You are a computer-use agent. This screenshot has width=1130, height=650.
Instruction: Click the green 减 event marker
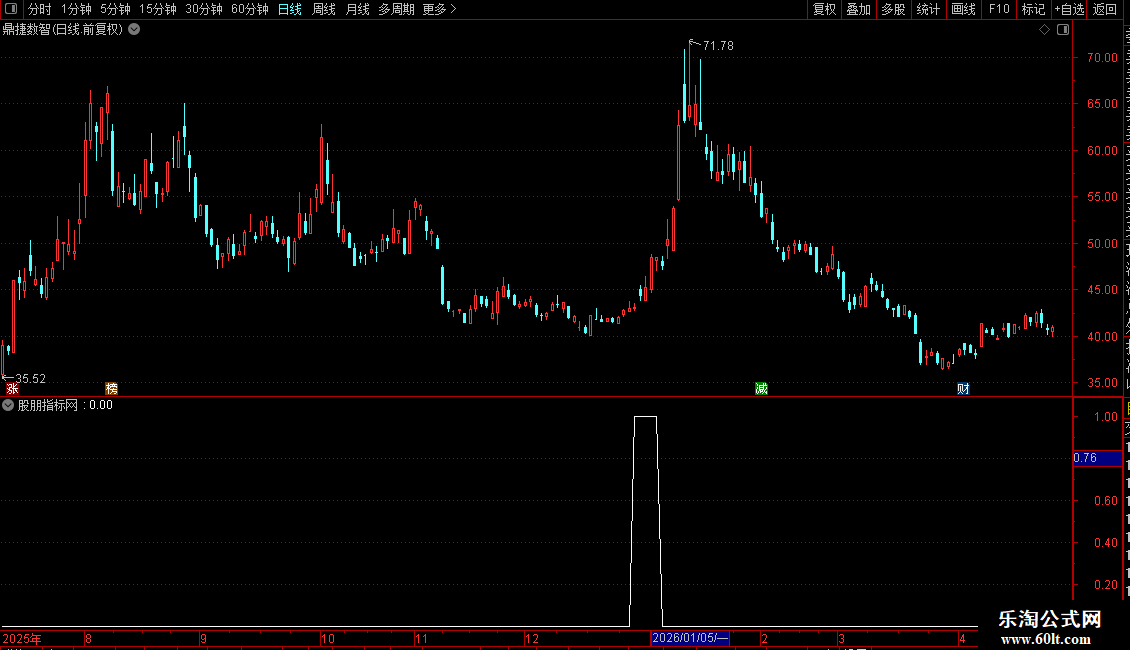point(761,389)
